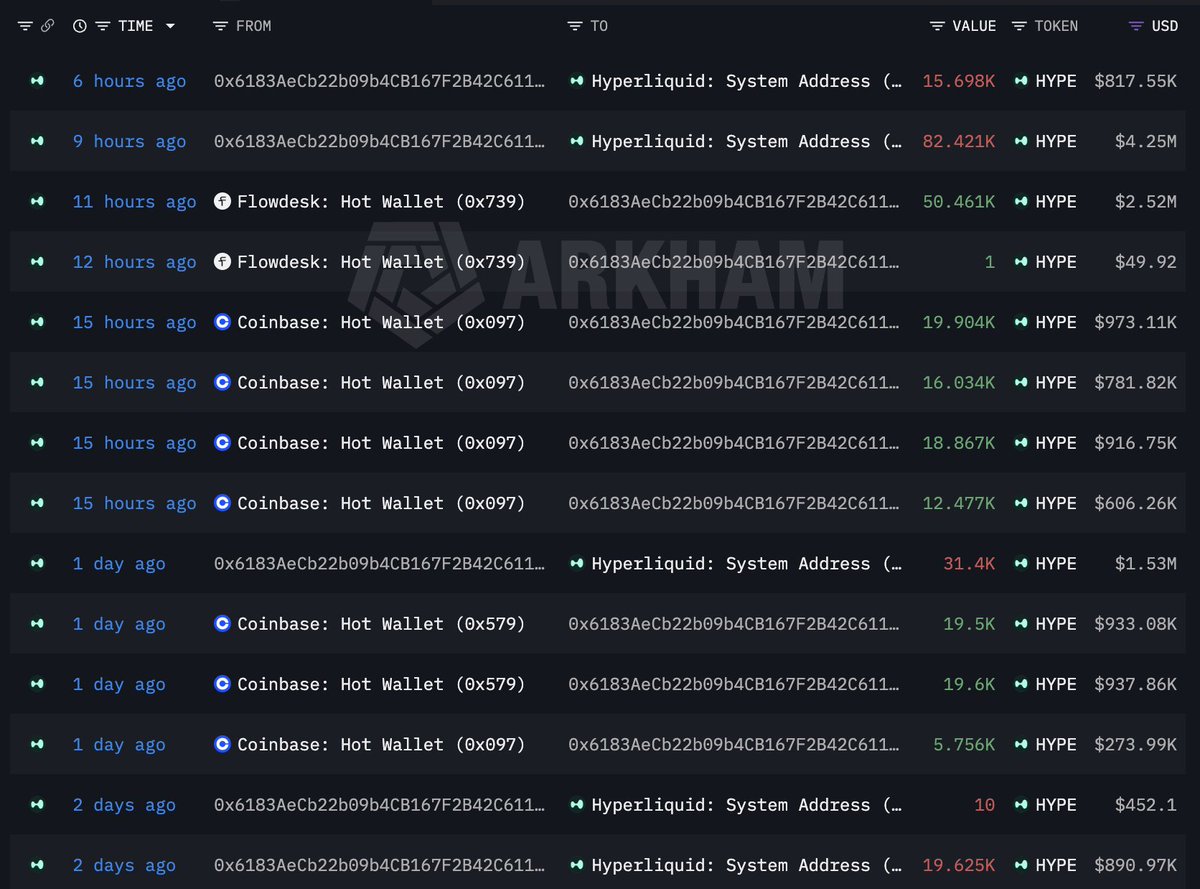Image resolution: width=1200 pixels, height=889 pixels.
Task: Open 'Coinbase: Hot Wallet (0x097)' in $273.99K row
Action: coord(381,744)
